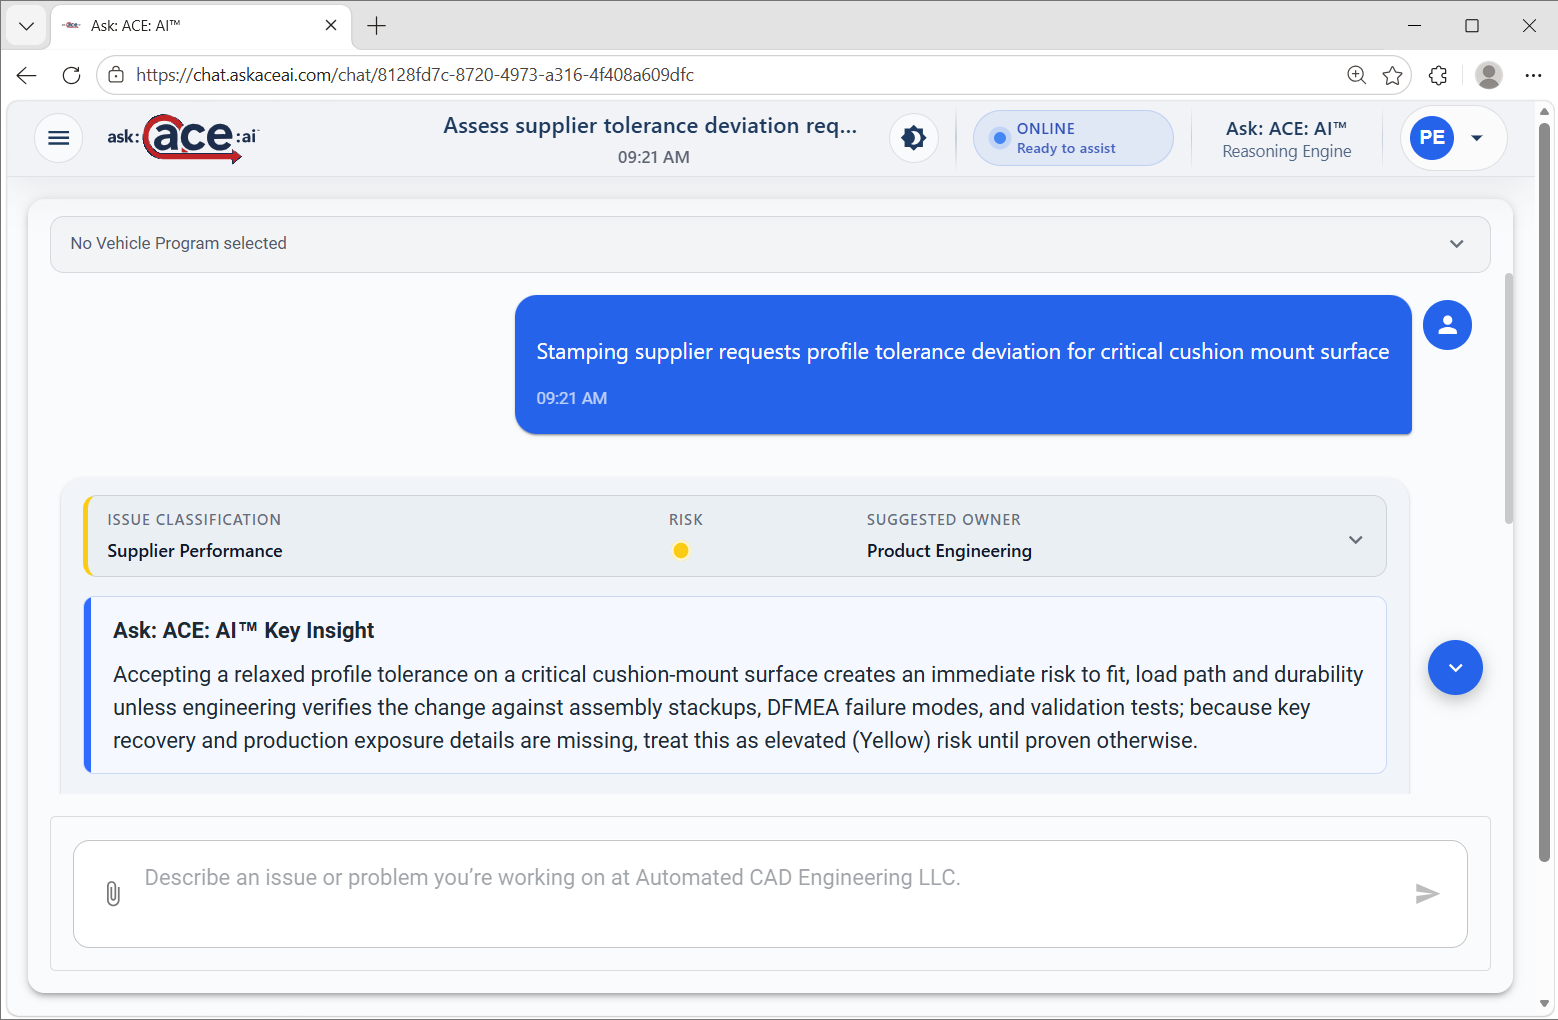
Task: Click the page scrollbar up arrow
Action: (x=1545, y=111)
